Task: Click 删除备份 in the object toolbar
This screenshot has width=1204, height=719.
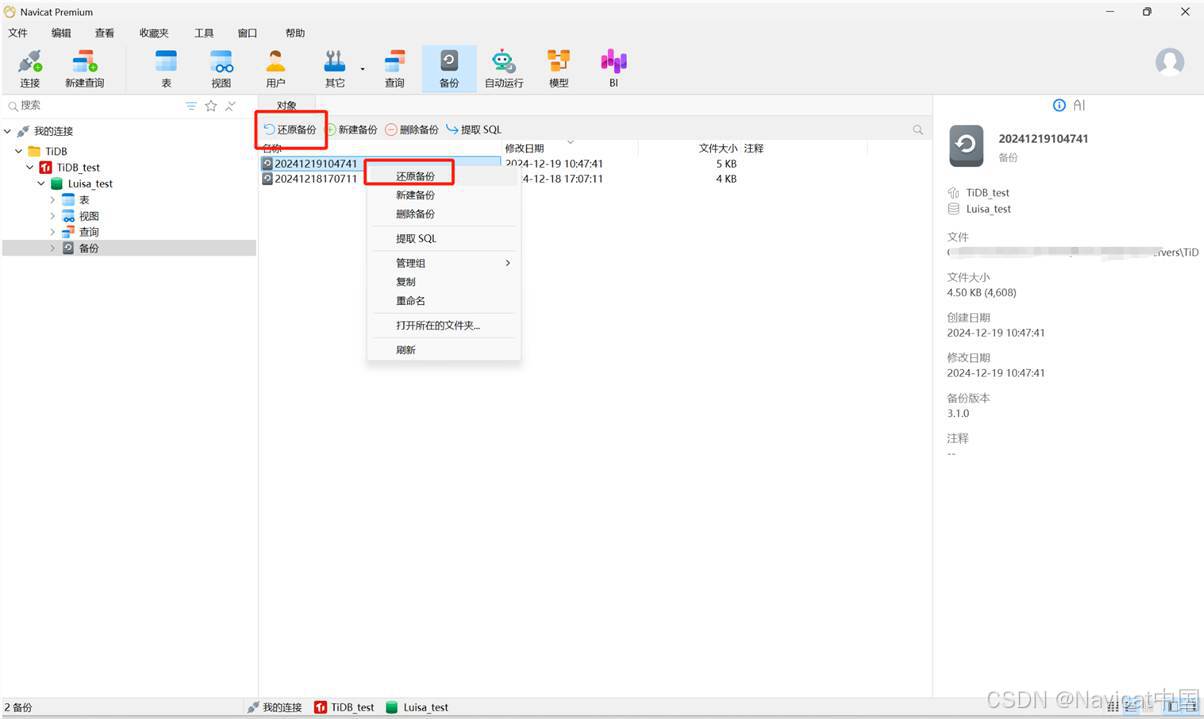Action: click(x=412, y=130)
